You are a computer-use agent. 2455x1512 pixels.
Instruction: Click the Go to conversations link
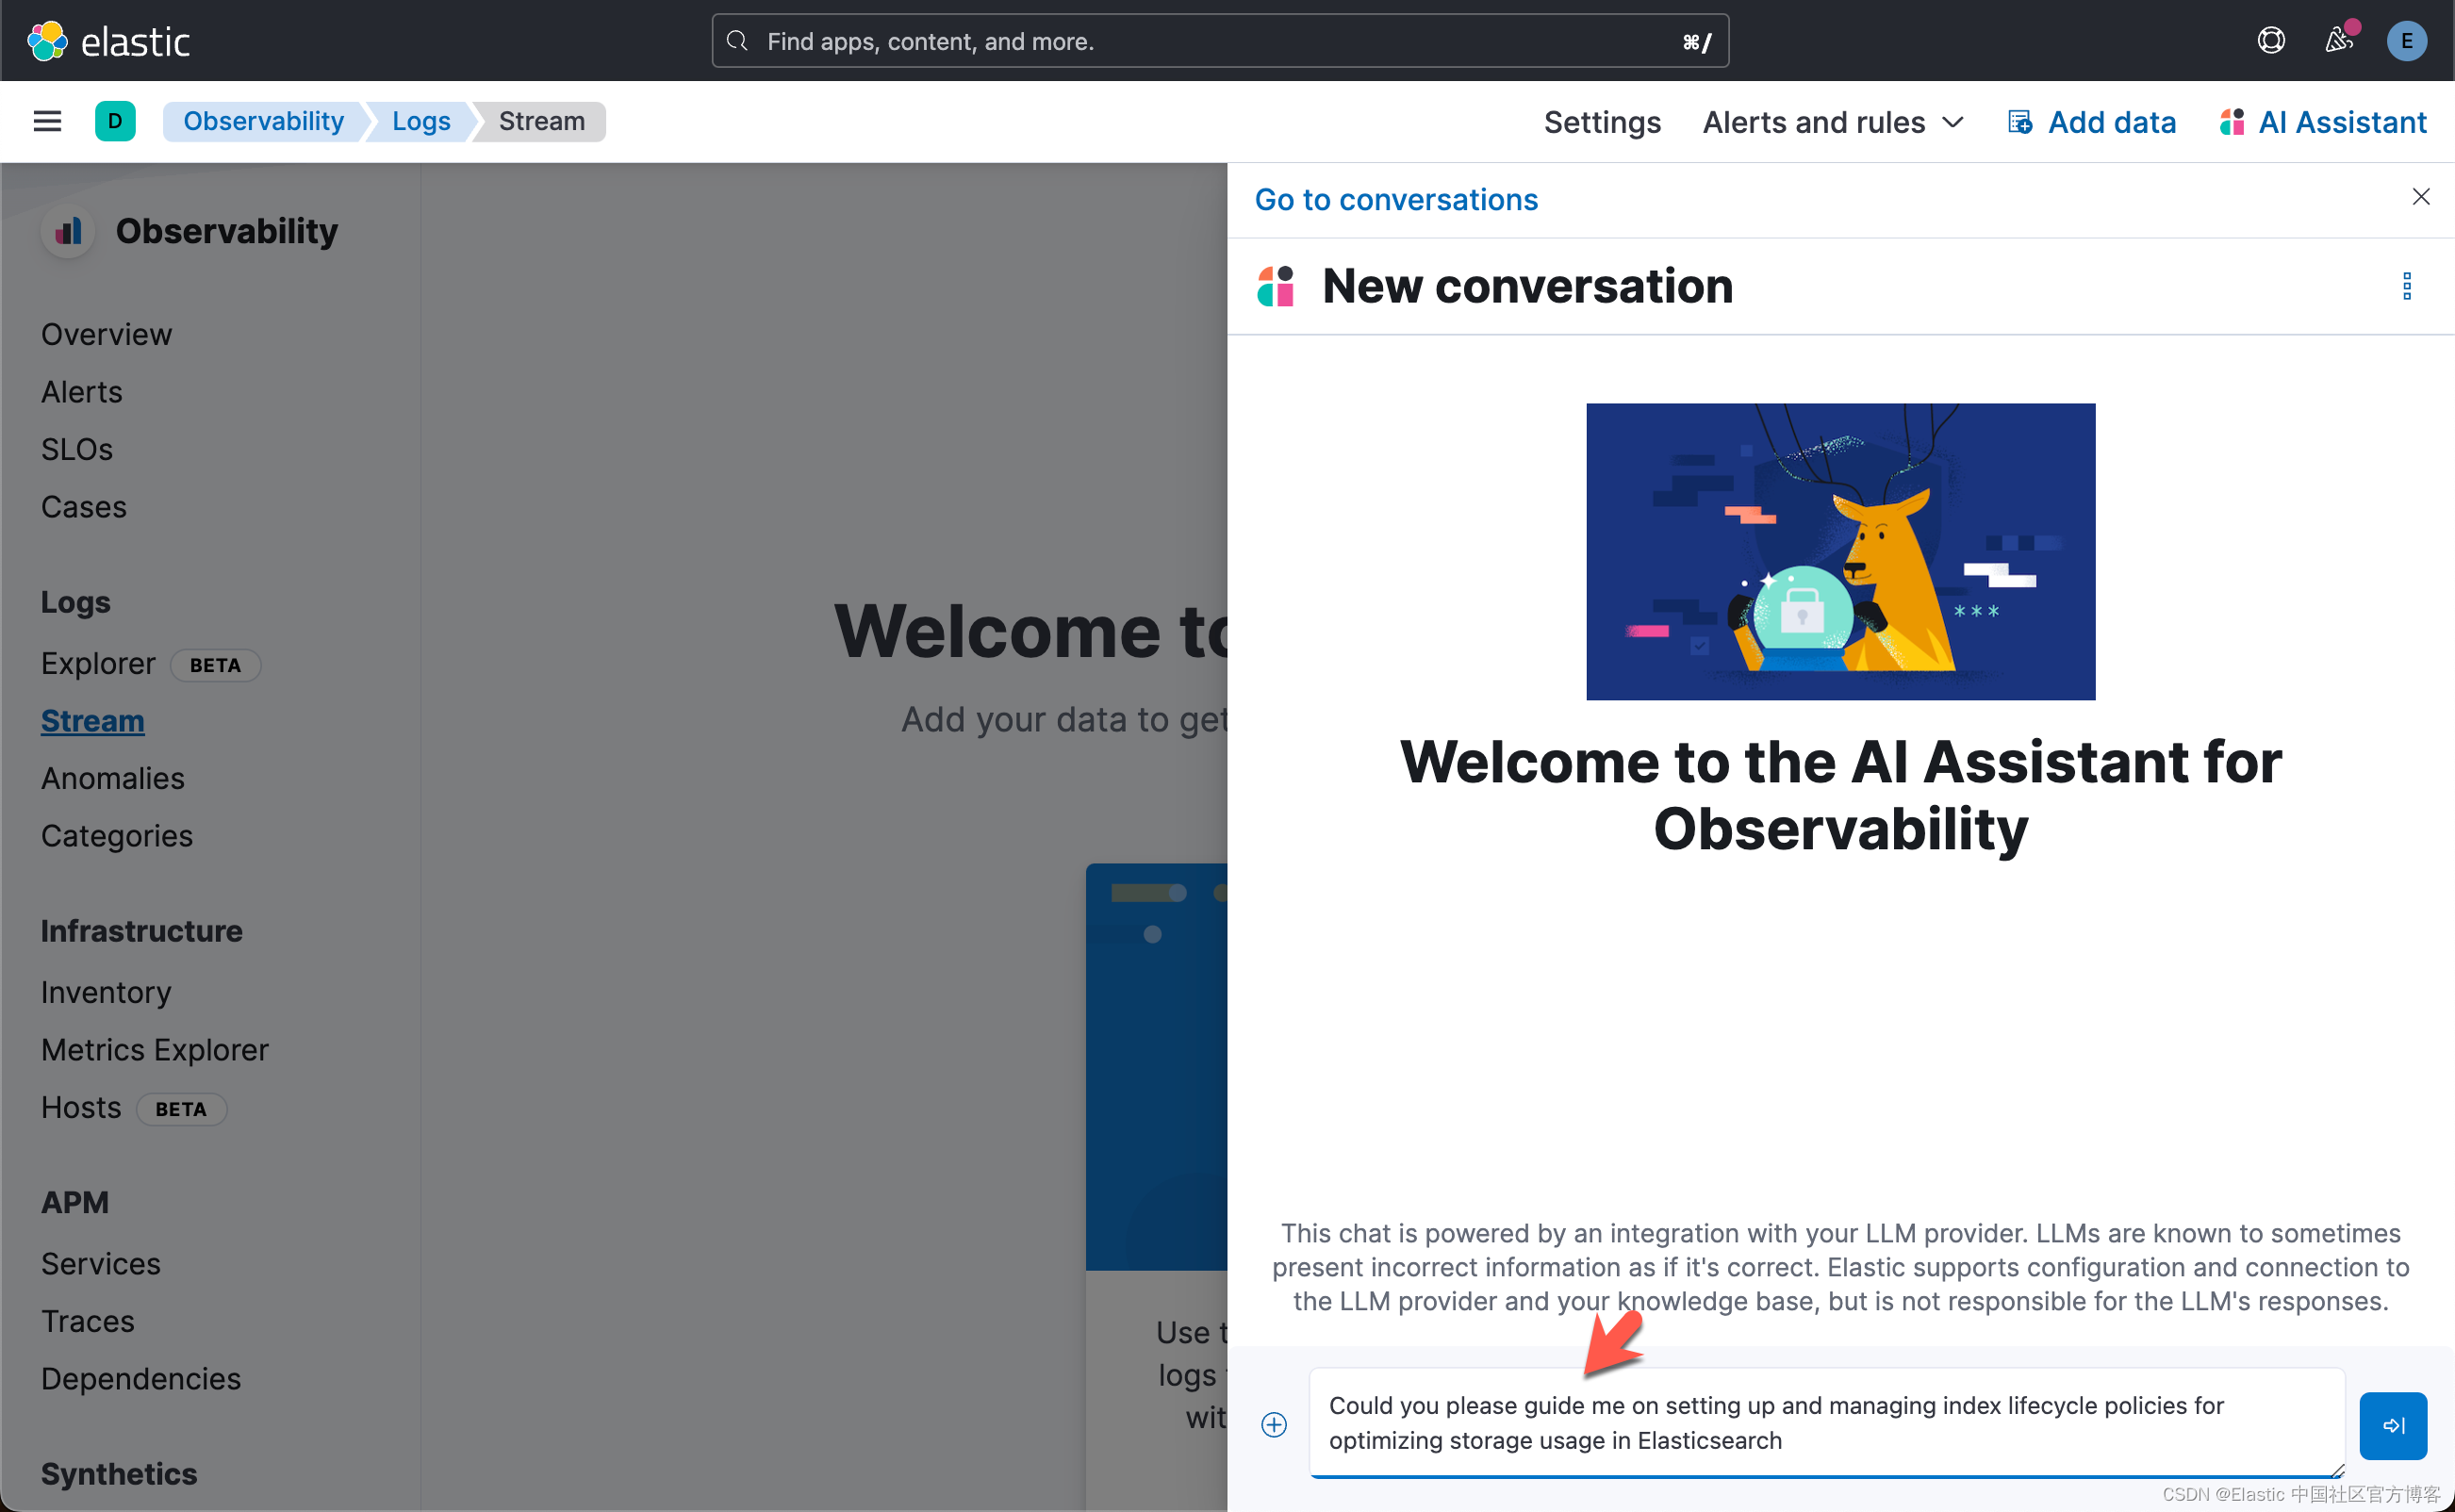coord(1397,199)
